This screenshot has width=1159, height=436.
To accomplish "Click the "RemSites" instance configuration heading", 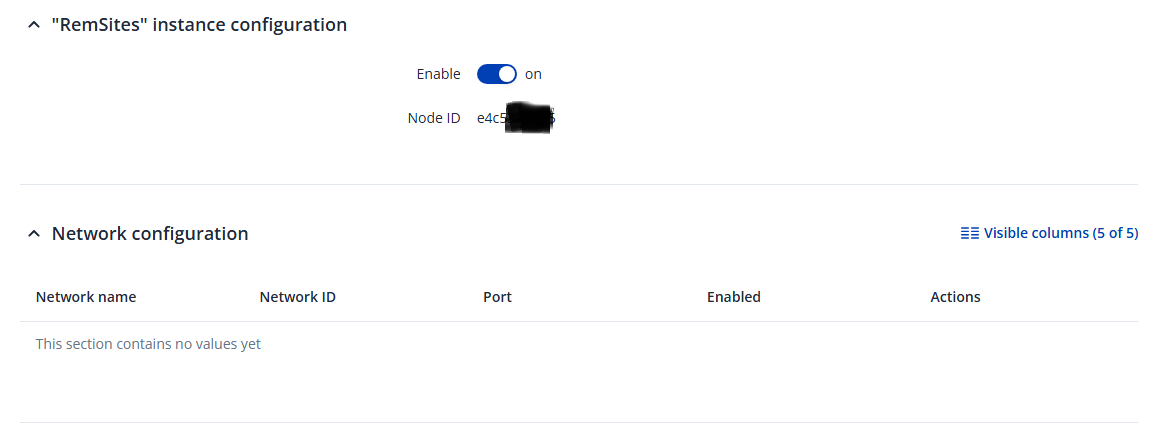I will 199,25.
